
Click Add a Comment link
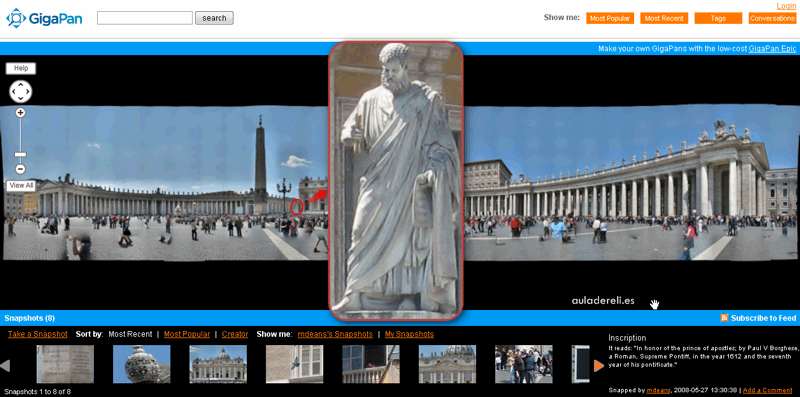click(x=768, y=390)
